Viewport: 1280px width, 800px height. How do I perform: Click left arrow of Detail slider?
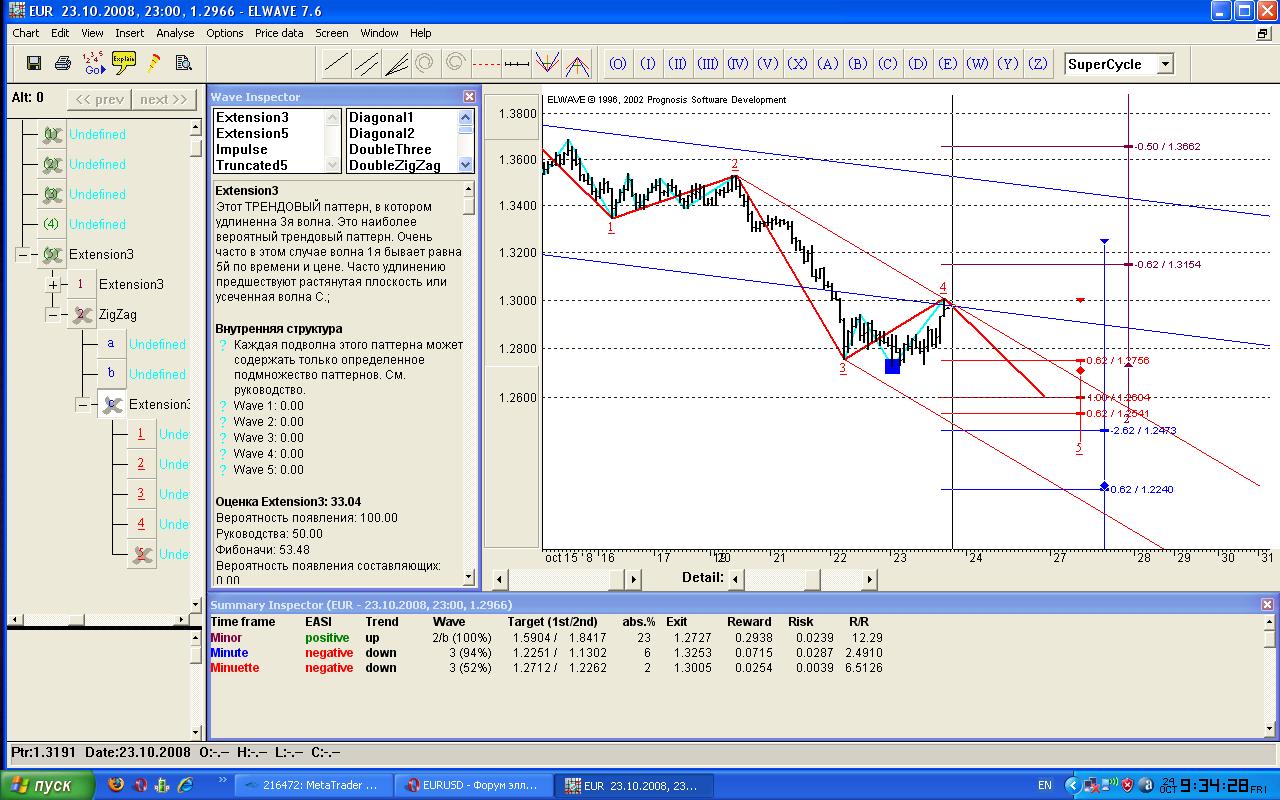tap(736, 579)
